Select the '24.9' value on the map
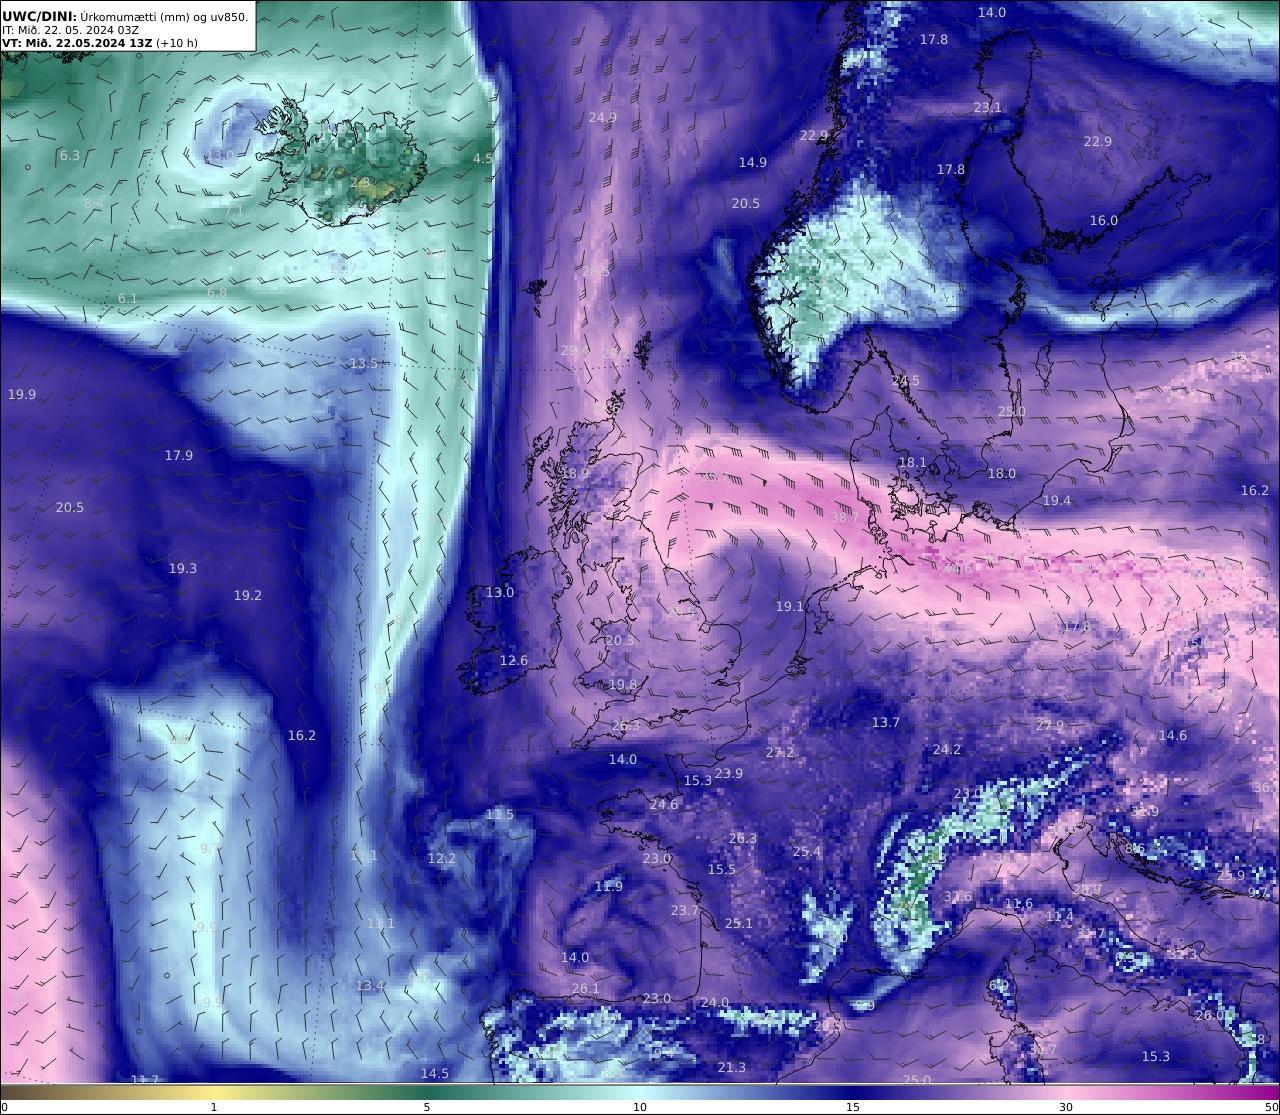 coord(603,117)
